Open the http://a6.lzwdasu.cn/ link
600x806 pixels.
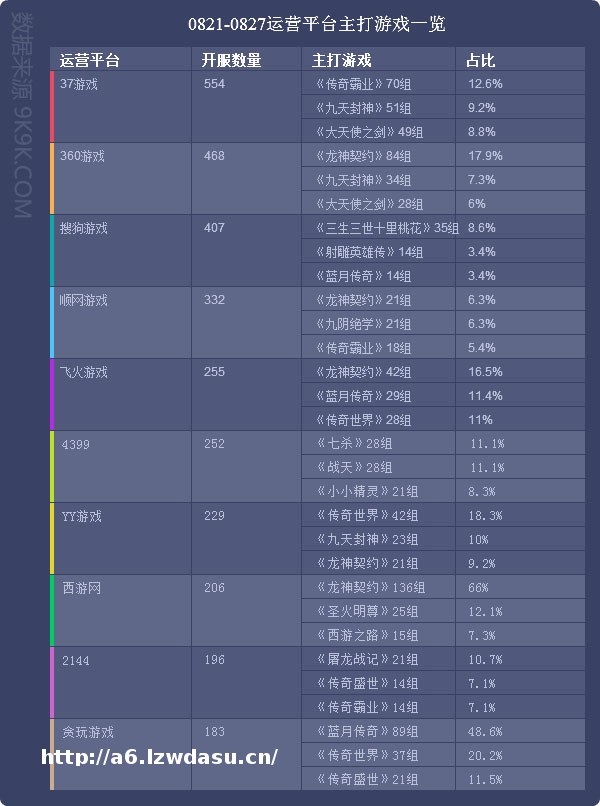159,756
